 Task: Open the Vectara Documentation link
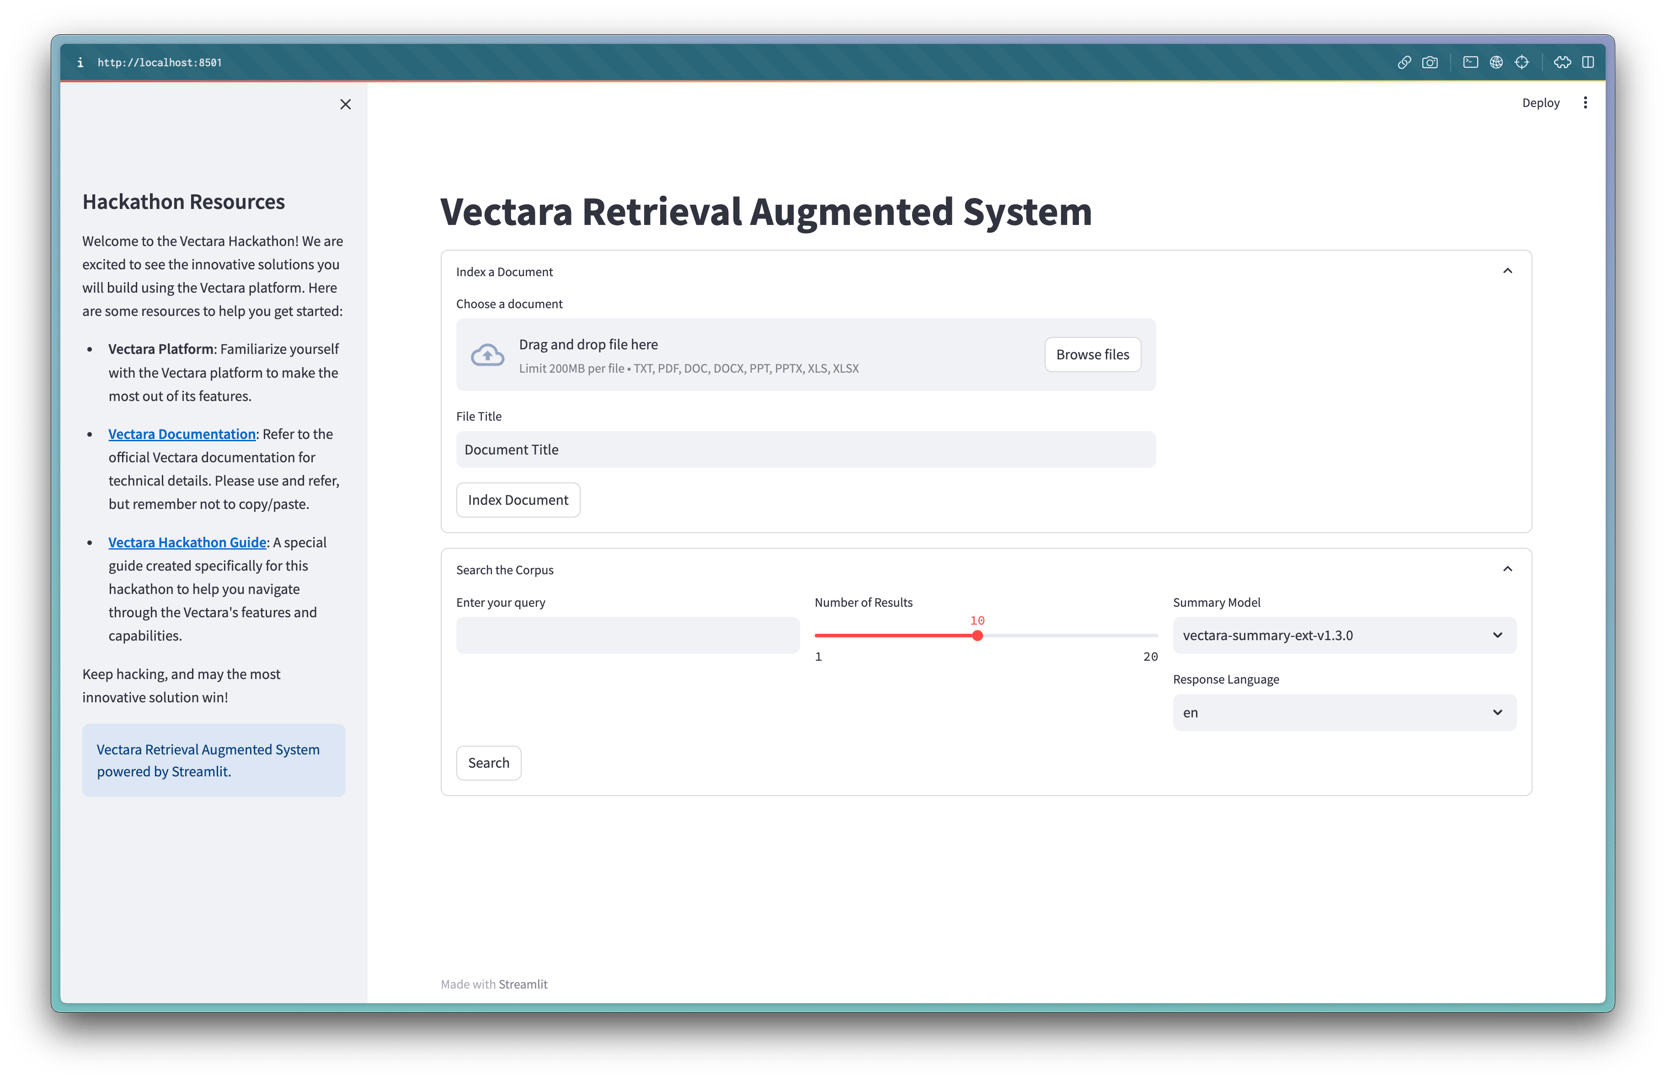point(182,434)
